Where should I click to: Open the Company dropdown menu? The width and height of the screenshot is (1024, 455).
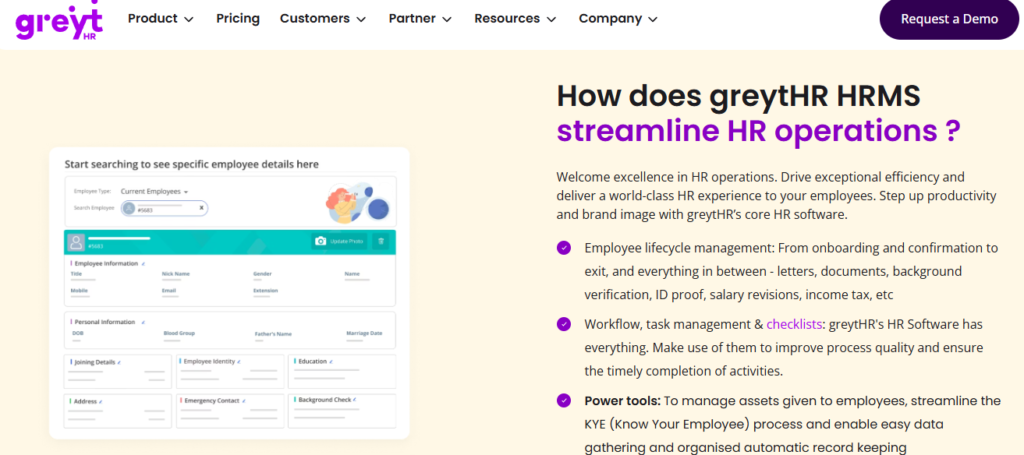tap(618, 19)
